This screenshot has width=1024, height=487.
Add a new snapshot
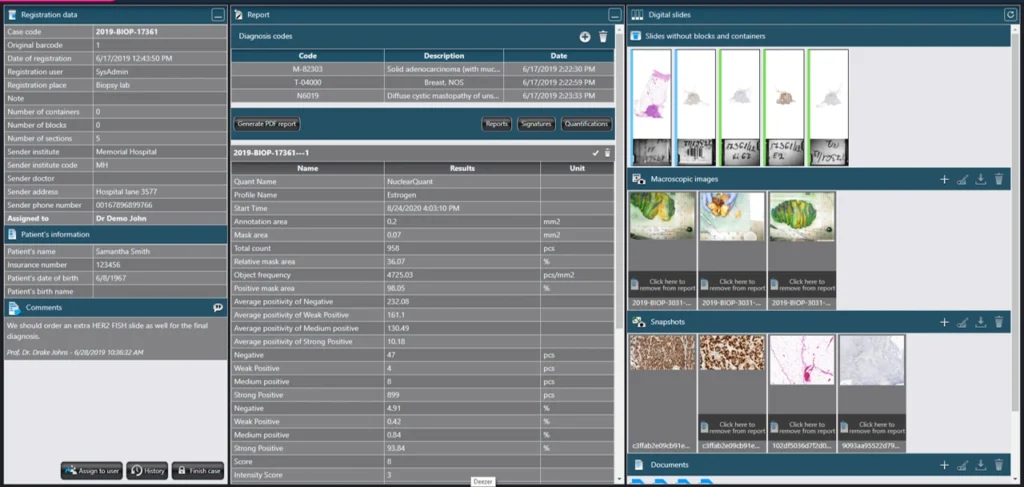tap(944, 322)
